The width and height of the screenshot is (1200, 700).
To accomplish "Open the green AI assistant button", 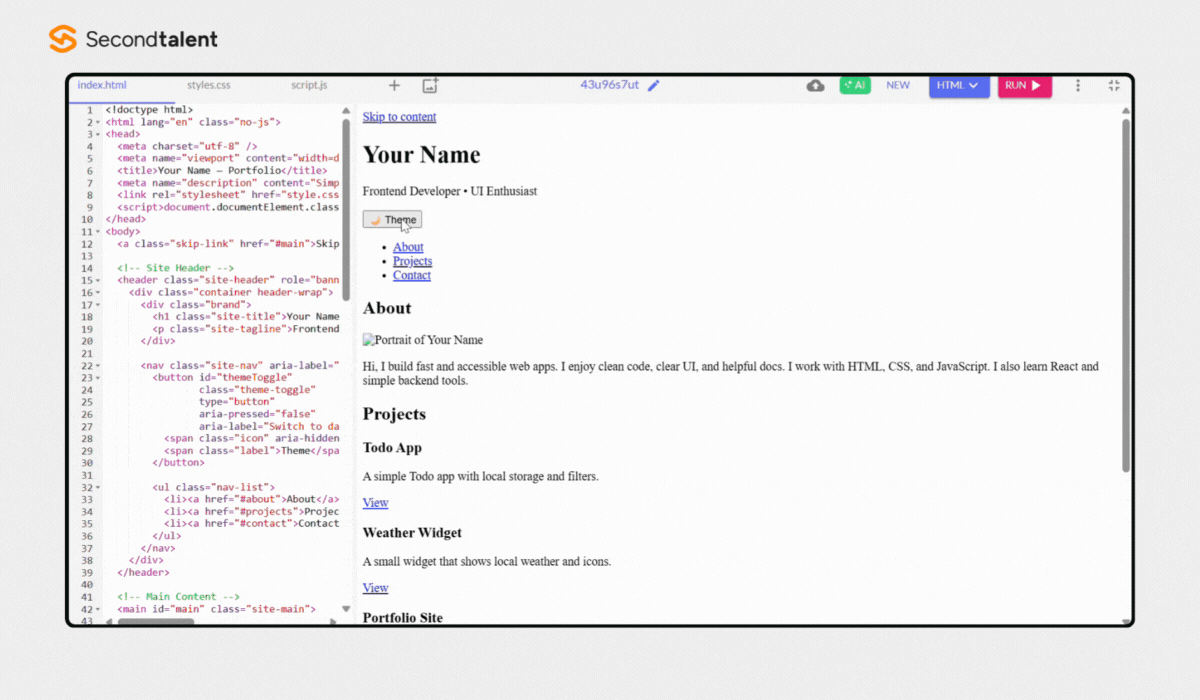I will pos(855,86).
